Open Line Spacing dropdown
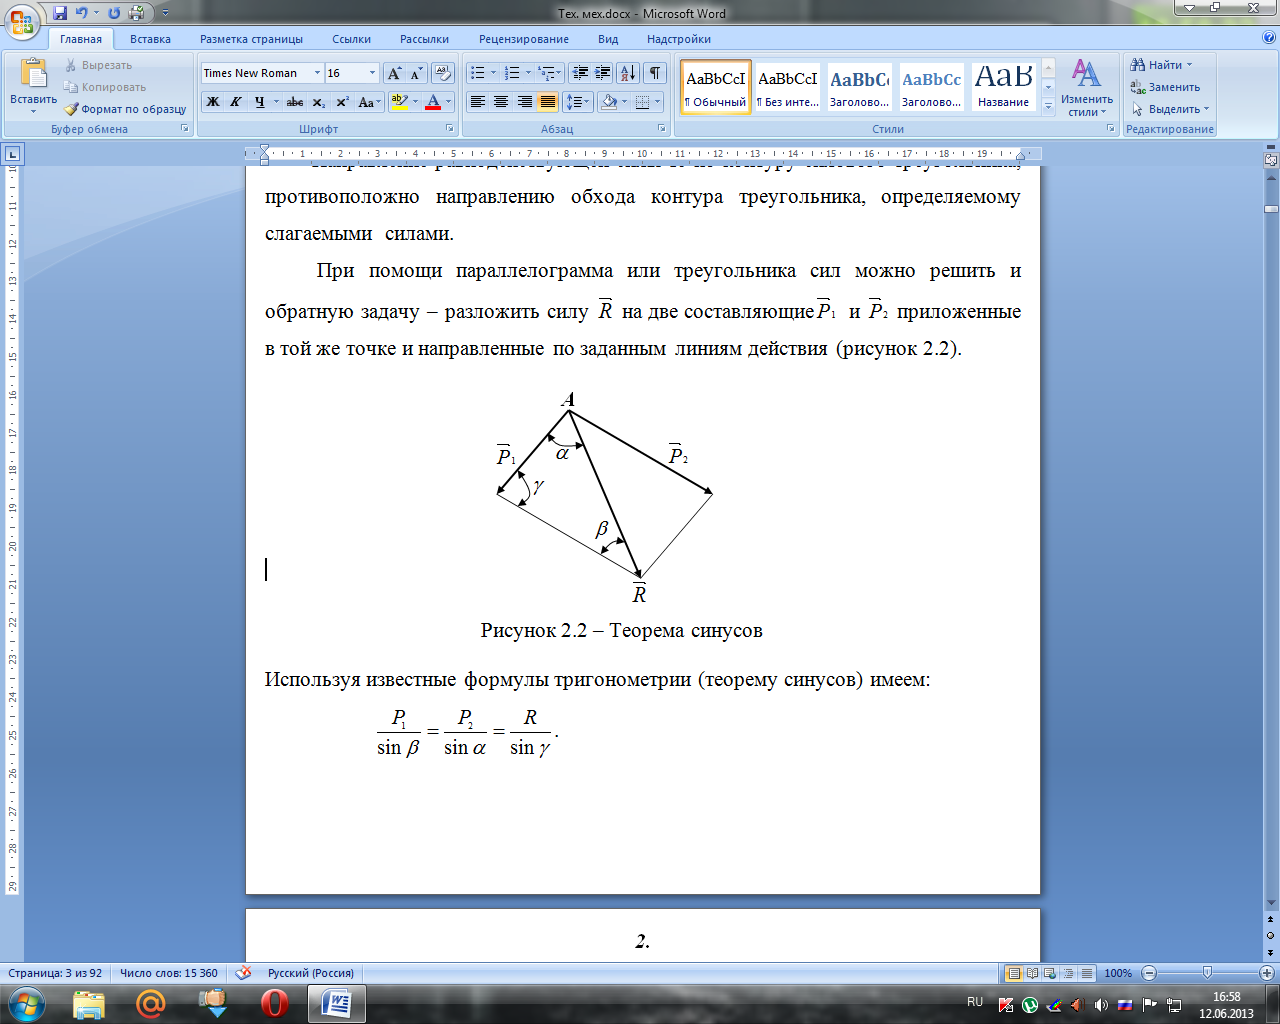 [x=578, y=102]
